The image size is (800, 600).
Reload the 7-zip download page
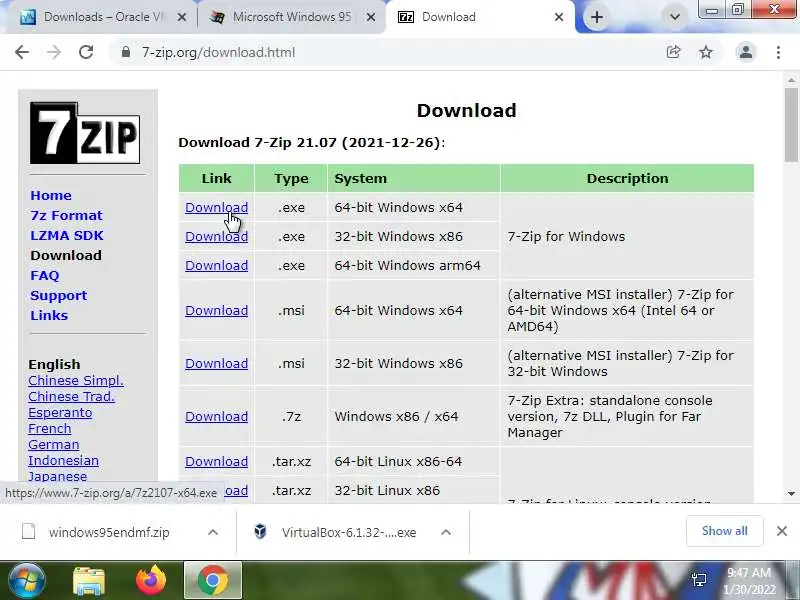86,52
